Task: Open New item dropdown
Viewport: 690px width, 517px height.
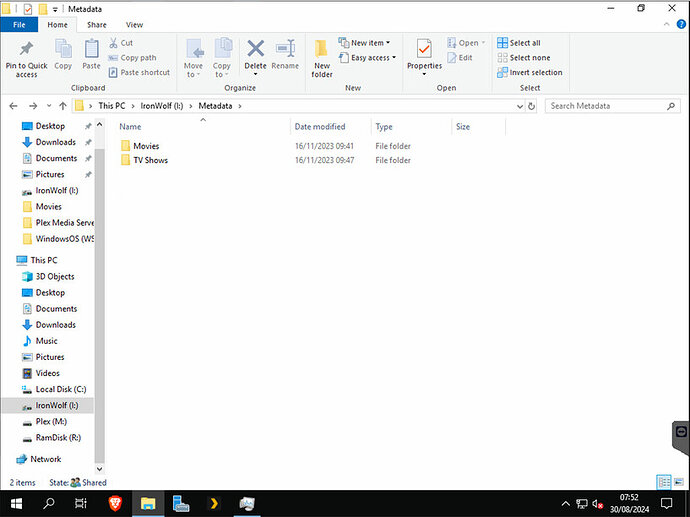Action: 364,43
